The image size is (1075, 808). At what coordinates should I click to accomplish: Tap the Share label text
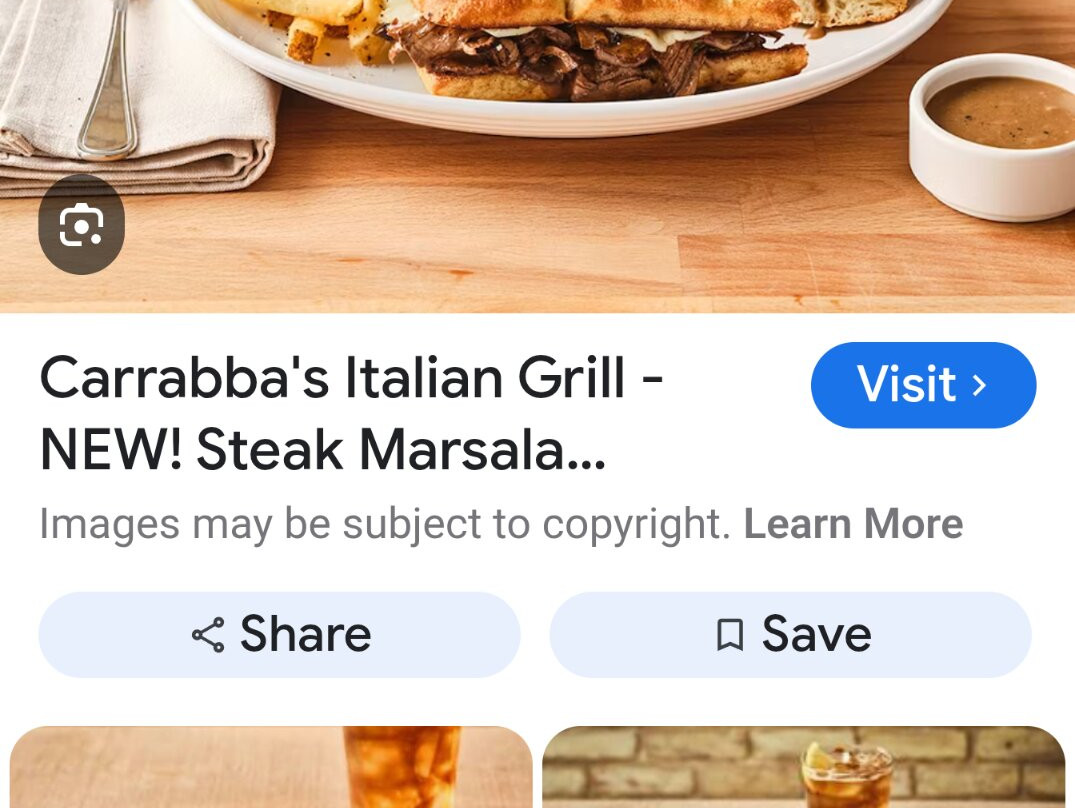pyautogui.click(x=306, y=634)
